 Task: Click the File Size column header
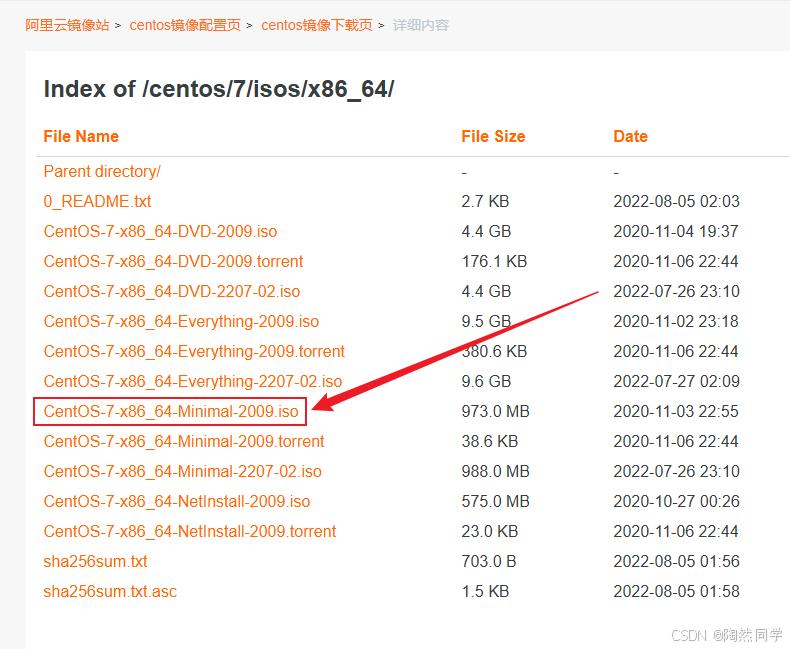click(493, 137)
